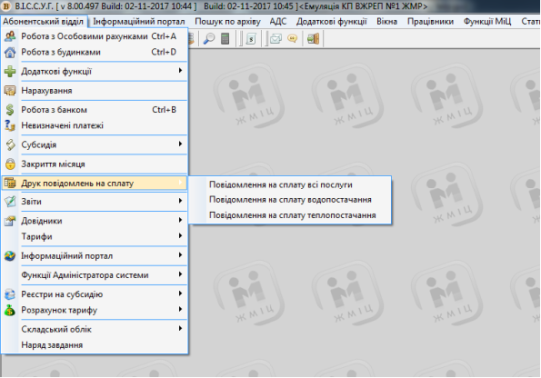Click the dollar icon for Робота з банком
This screenshot has height=378, width=541.
pos(10,110)
